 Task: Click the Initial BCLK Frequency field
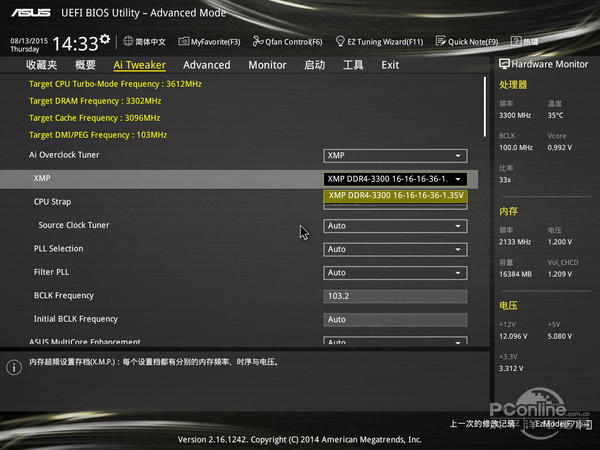tap(395, 320)
